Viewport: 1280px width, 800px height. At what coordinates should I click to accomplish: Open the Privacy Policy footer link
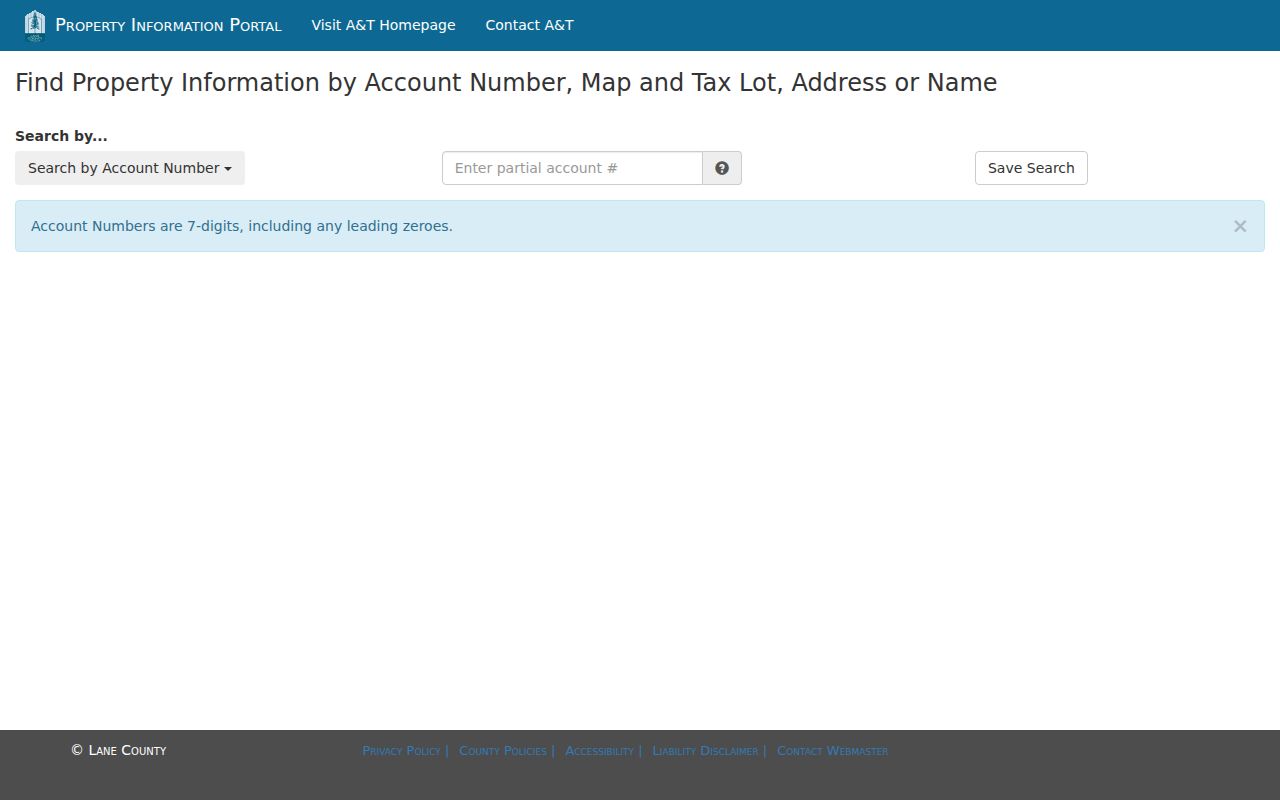pos(401,751)
